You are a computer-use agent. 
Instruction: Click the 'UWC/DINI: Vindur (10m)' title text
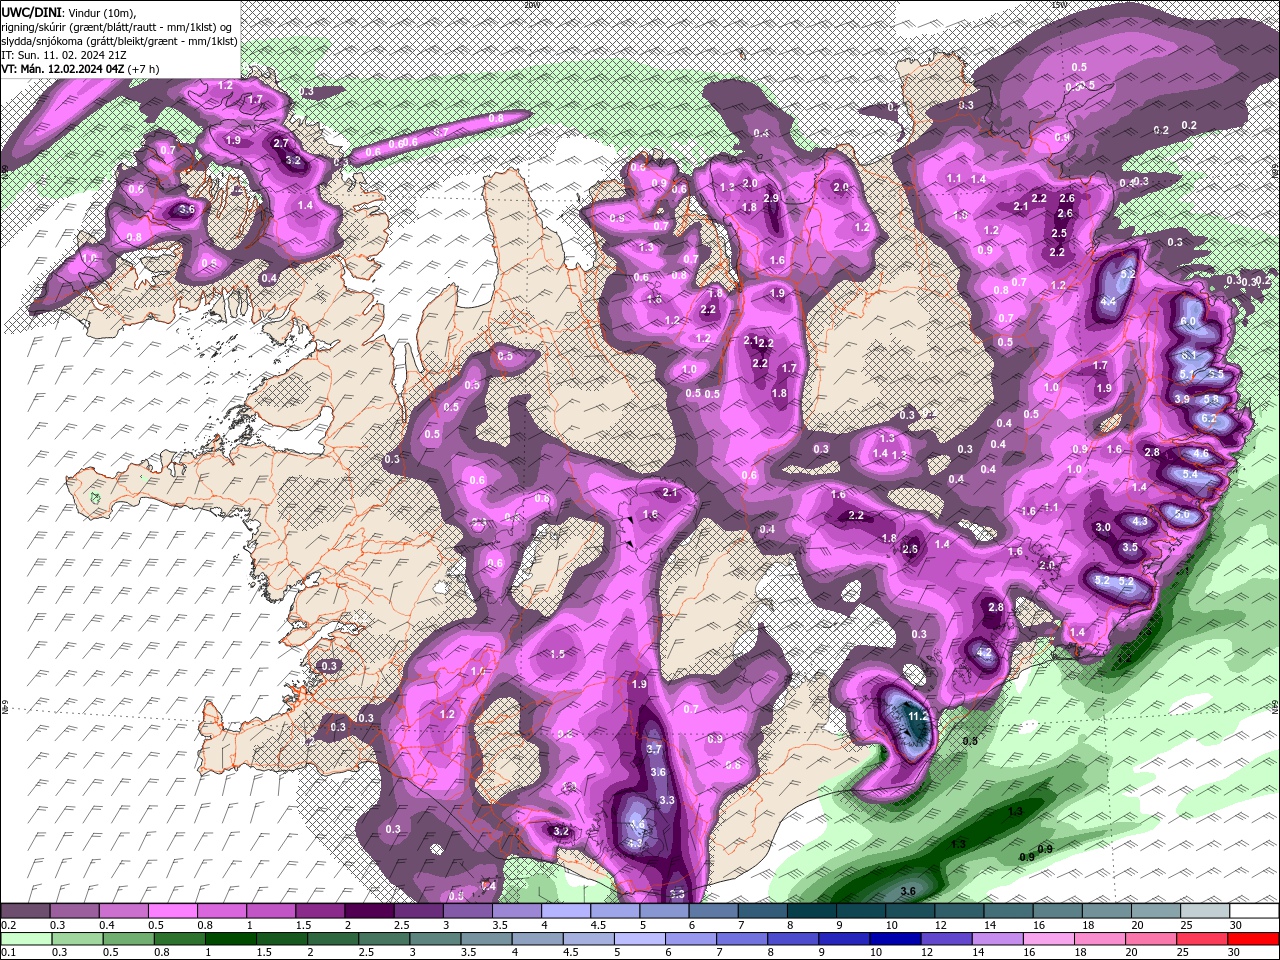[x=69, y=12]
